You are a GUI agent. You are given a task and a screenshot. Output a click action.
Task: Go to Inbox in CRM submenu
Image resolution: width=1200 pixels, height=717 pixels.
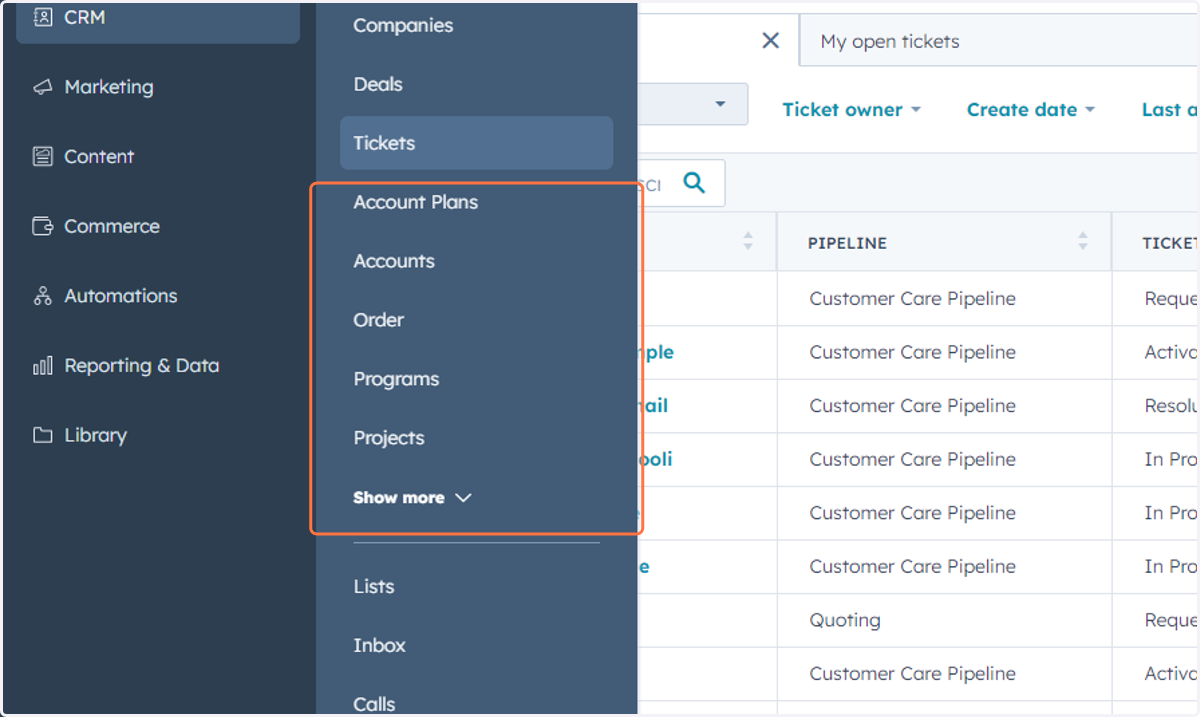(380, 646)
